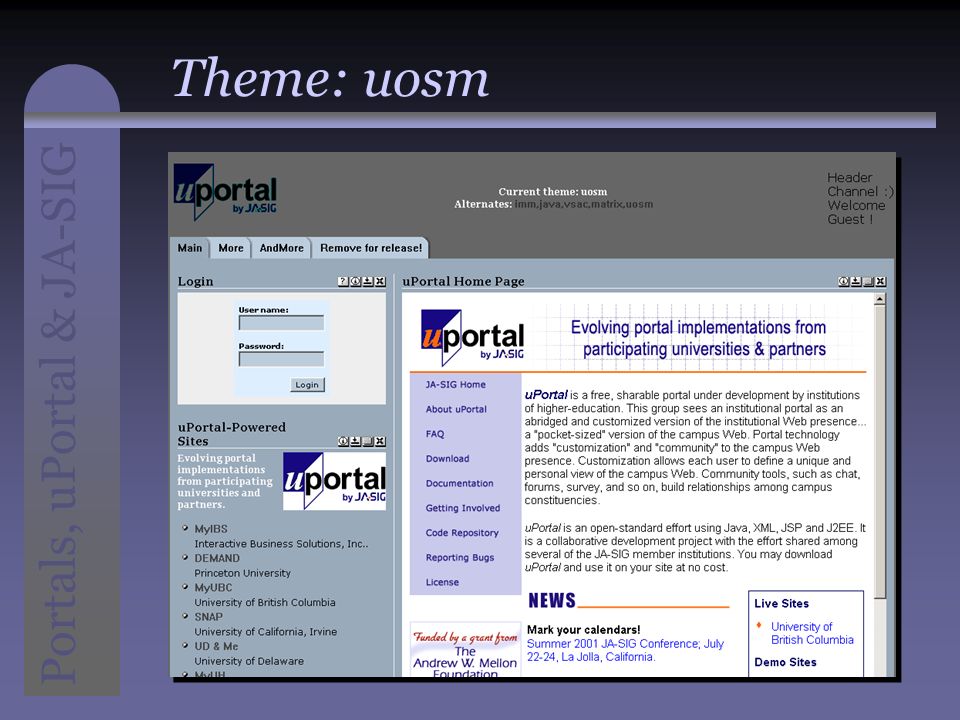Open the About uPortal link
The width and height of the screenshot is (960, 720).
(x=456, y=409)
